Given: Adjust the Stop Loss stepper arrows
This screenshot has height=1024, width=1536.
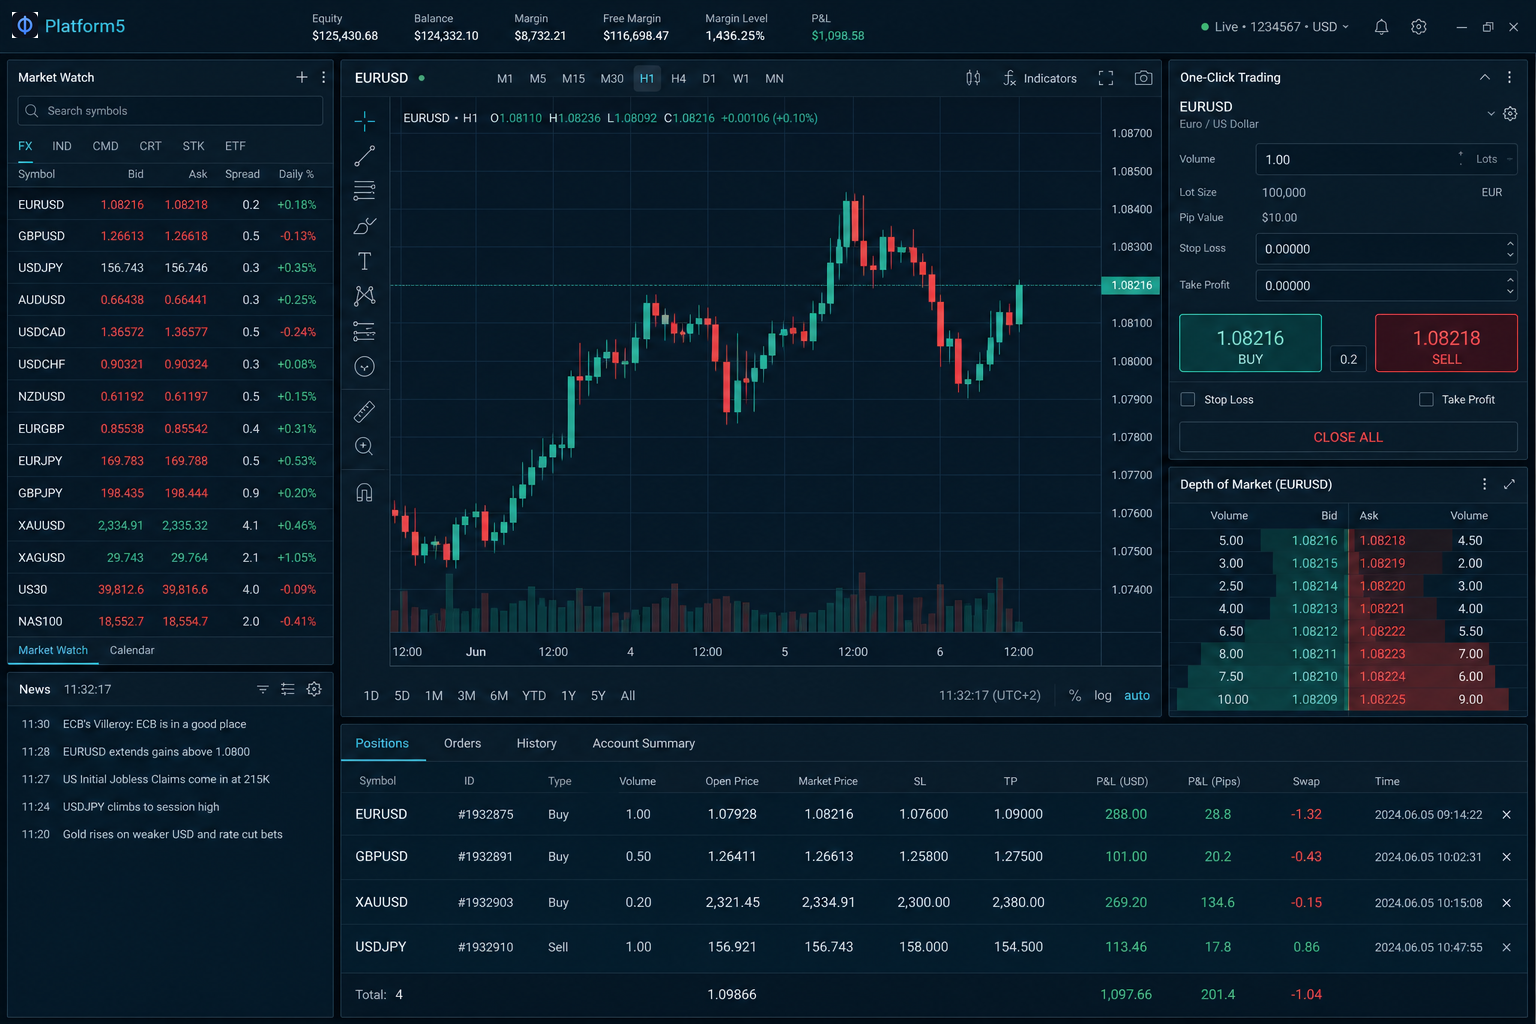Looking at the screenshot, I should click(1509, 249).
